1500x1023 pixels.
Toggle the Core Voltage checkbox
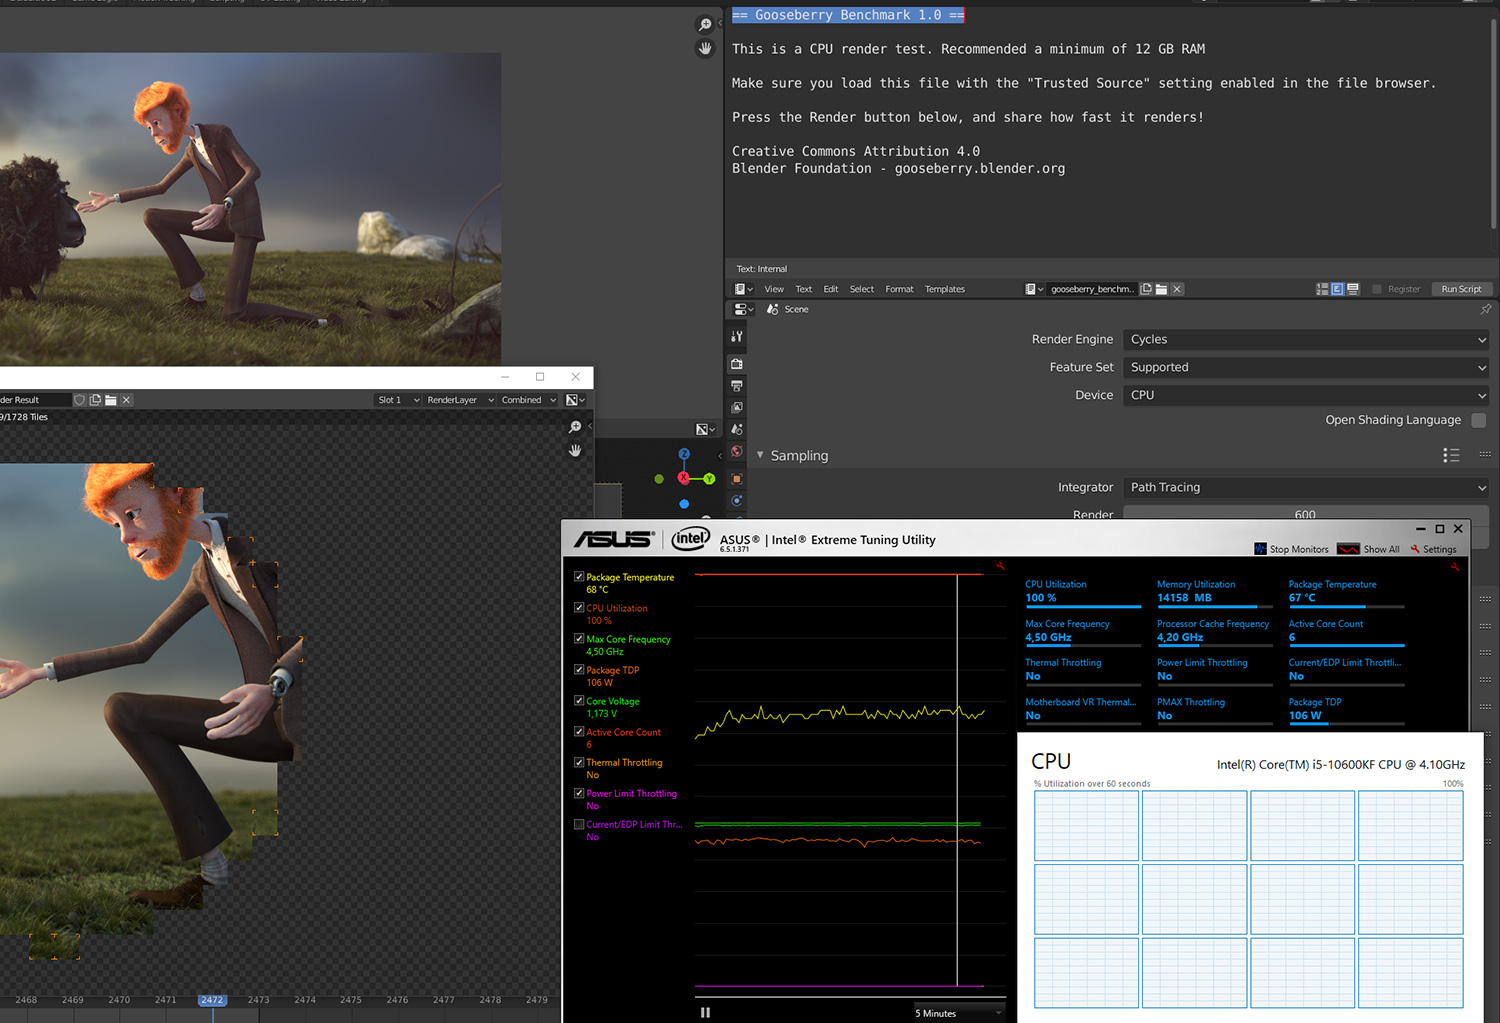579,701
